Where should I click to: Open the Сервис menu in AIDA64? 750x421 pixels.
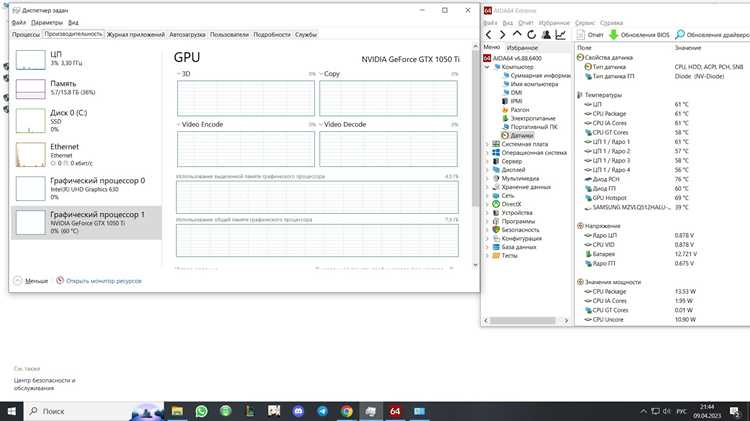pyautogui.click(x=585, y=22)
